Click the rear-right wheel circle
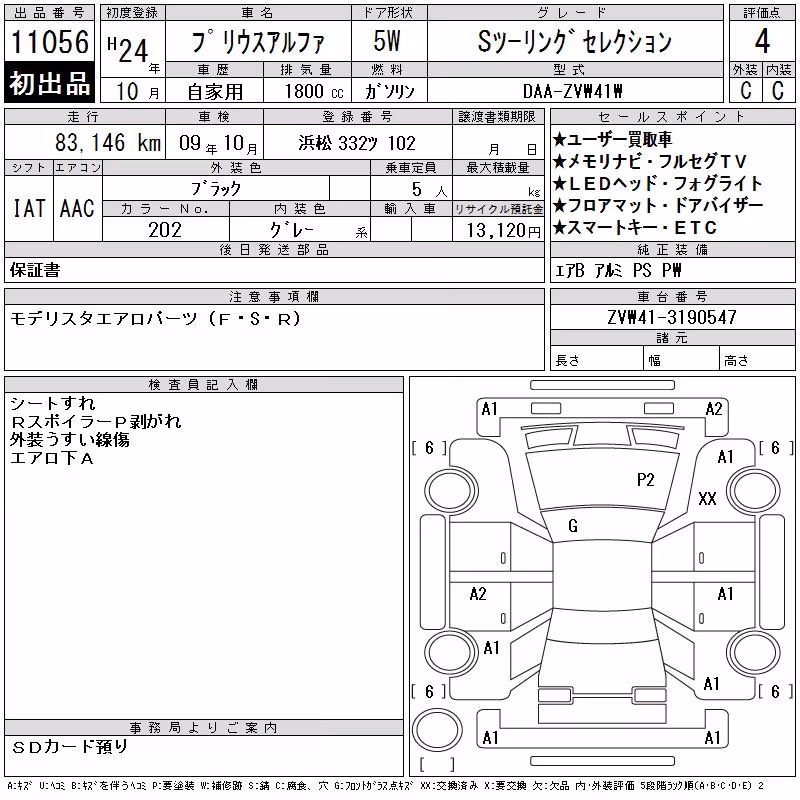Image resolution: width=800 pixels, height=800 pixels. (x=754, y=652)
